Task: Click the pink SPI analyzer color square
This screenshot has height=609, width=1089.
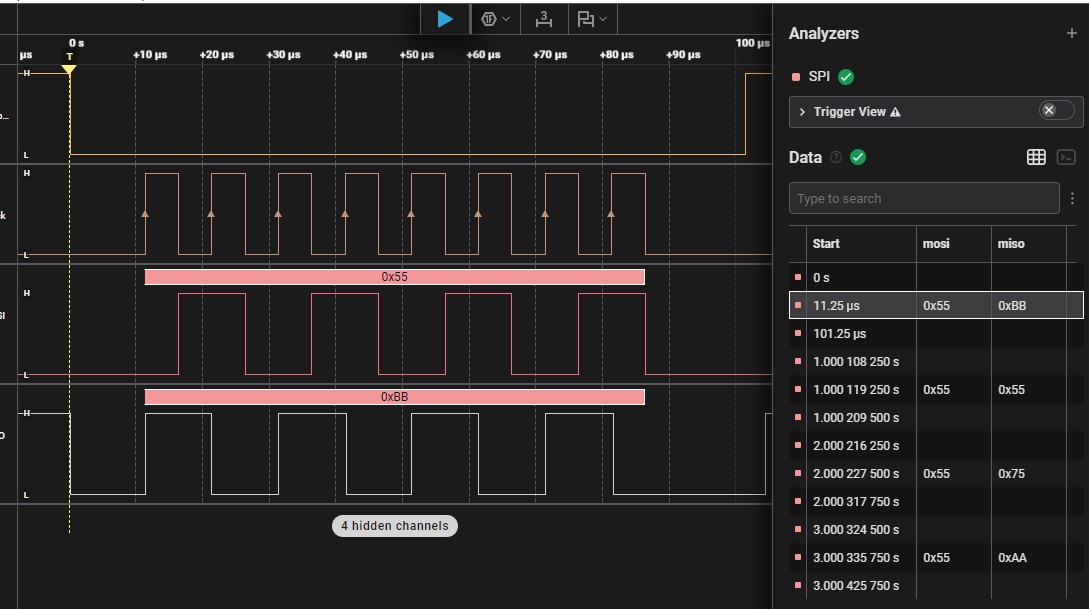Action: (796, 77)
